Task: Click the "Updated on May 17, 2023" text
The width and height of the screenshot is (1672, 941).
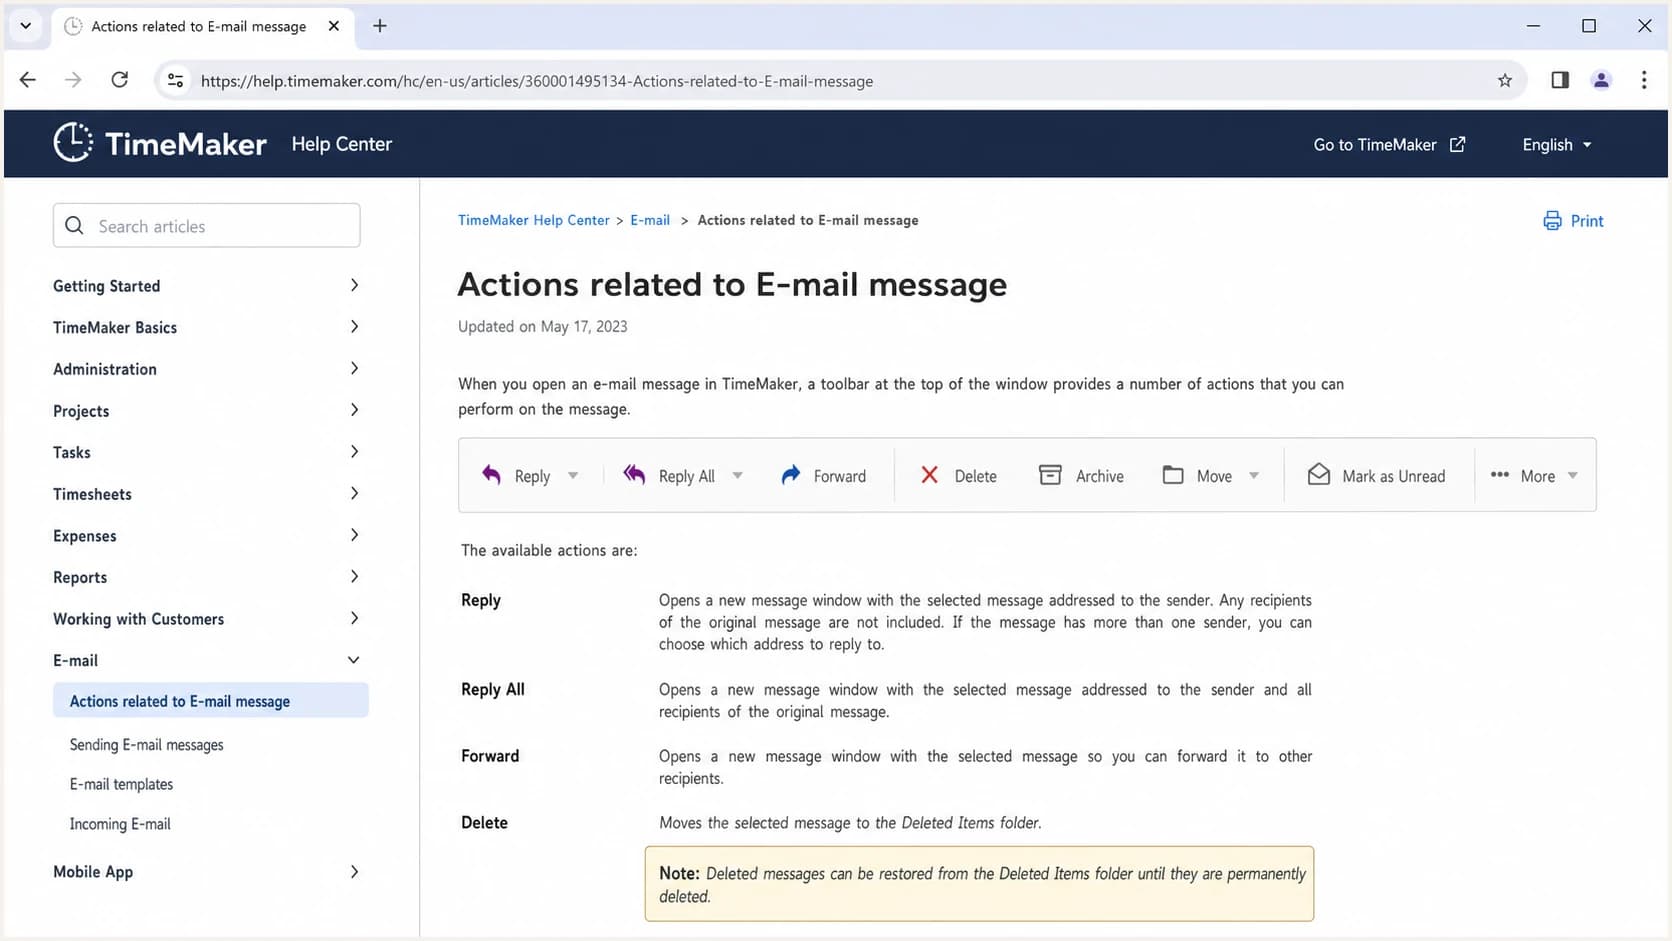Action: pyautogui.click(x=543, y=326)
